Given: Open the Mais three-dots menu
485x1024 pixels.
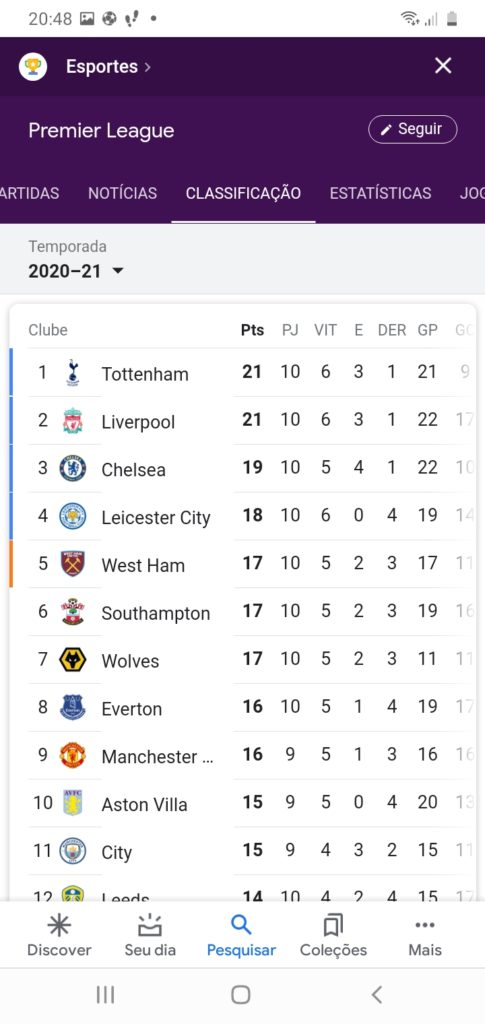Looking at the screenshot, I should click(425, 925).
